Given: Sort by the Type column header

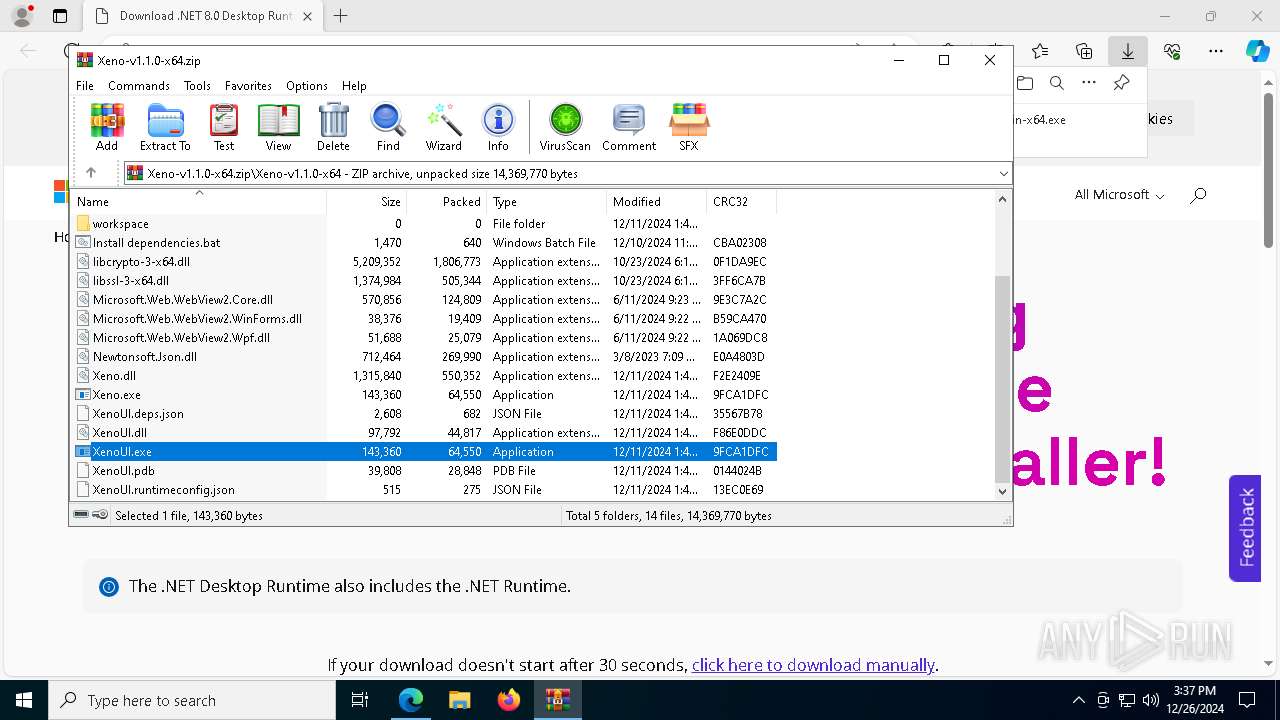Looking at the screenshot, I should pyautogui.click(x=547, y=201).
